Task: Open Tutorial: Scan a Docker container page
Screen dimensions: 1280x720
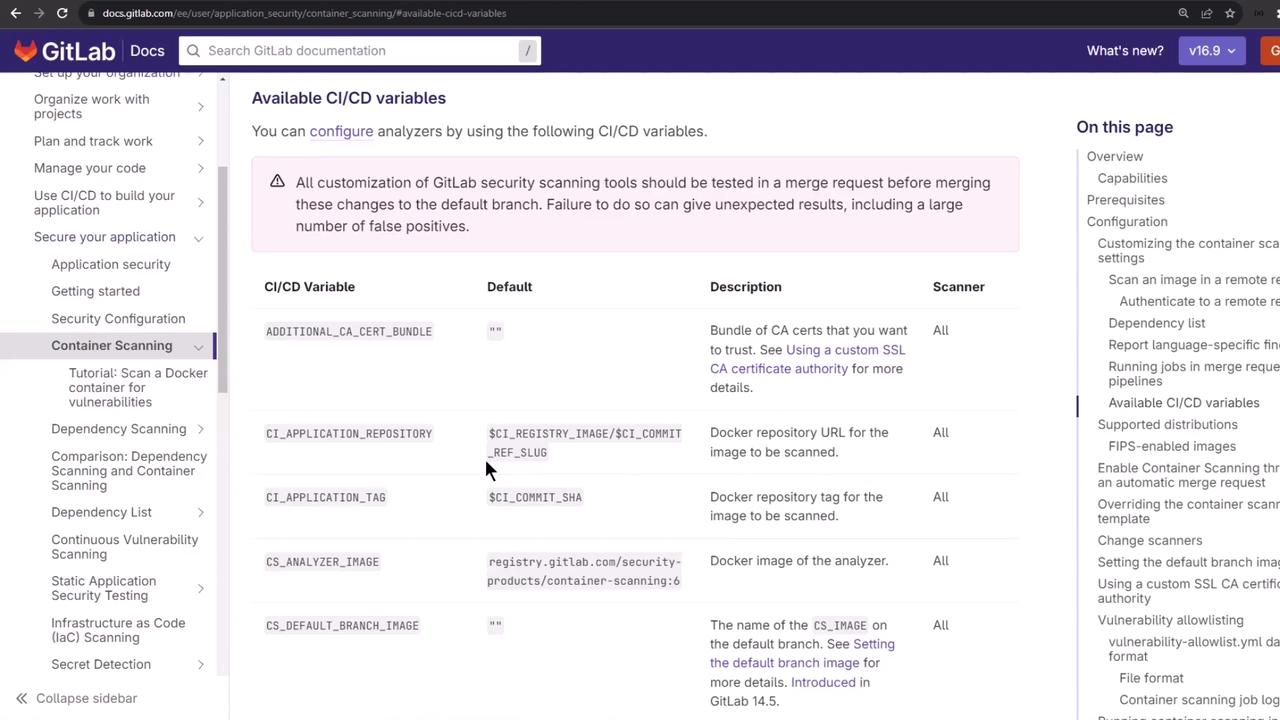Action: [x=138, y=387]
